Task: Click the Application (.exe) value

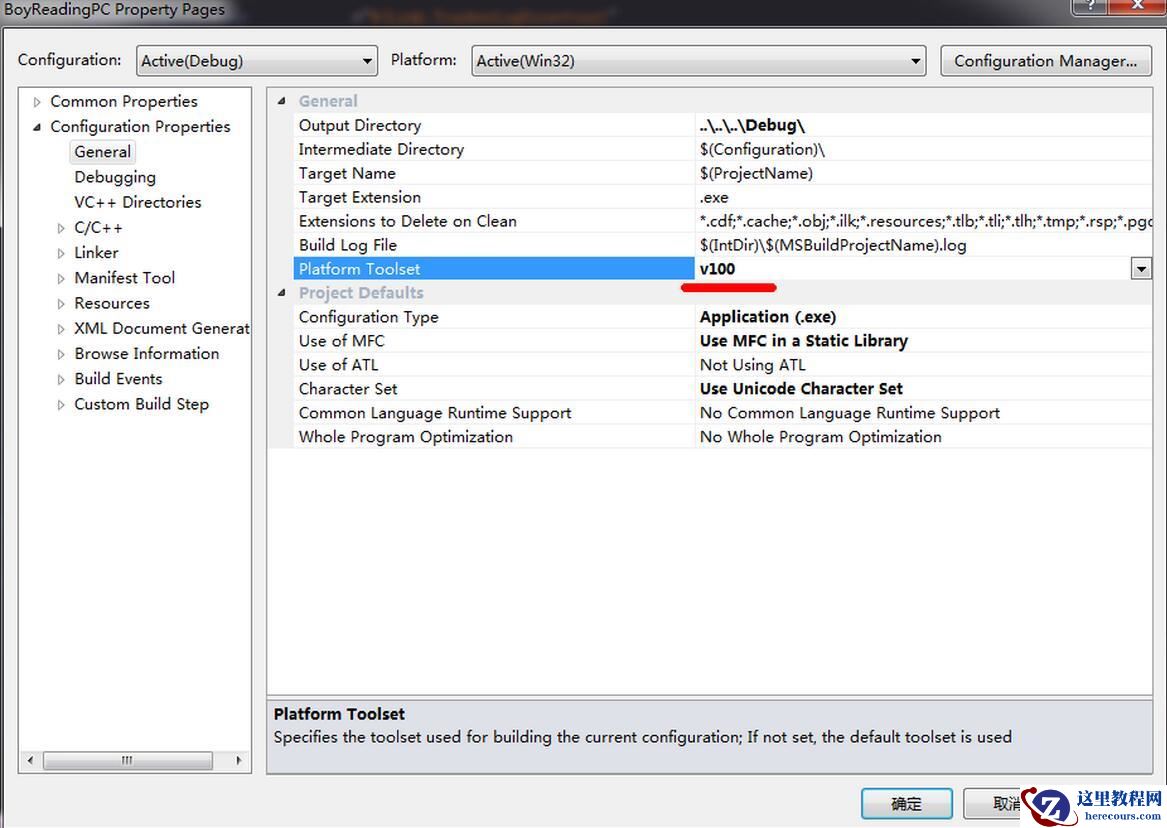Action: [767, 317]
